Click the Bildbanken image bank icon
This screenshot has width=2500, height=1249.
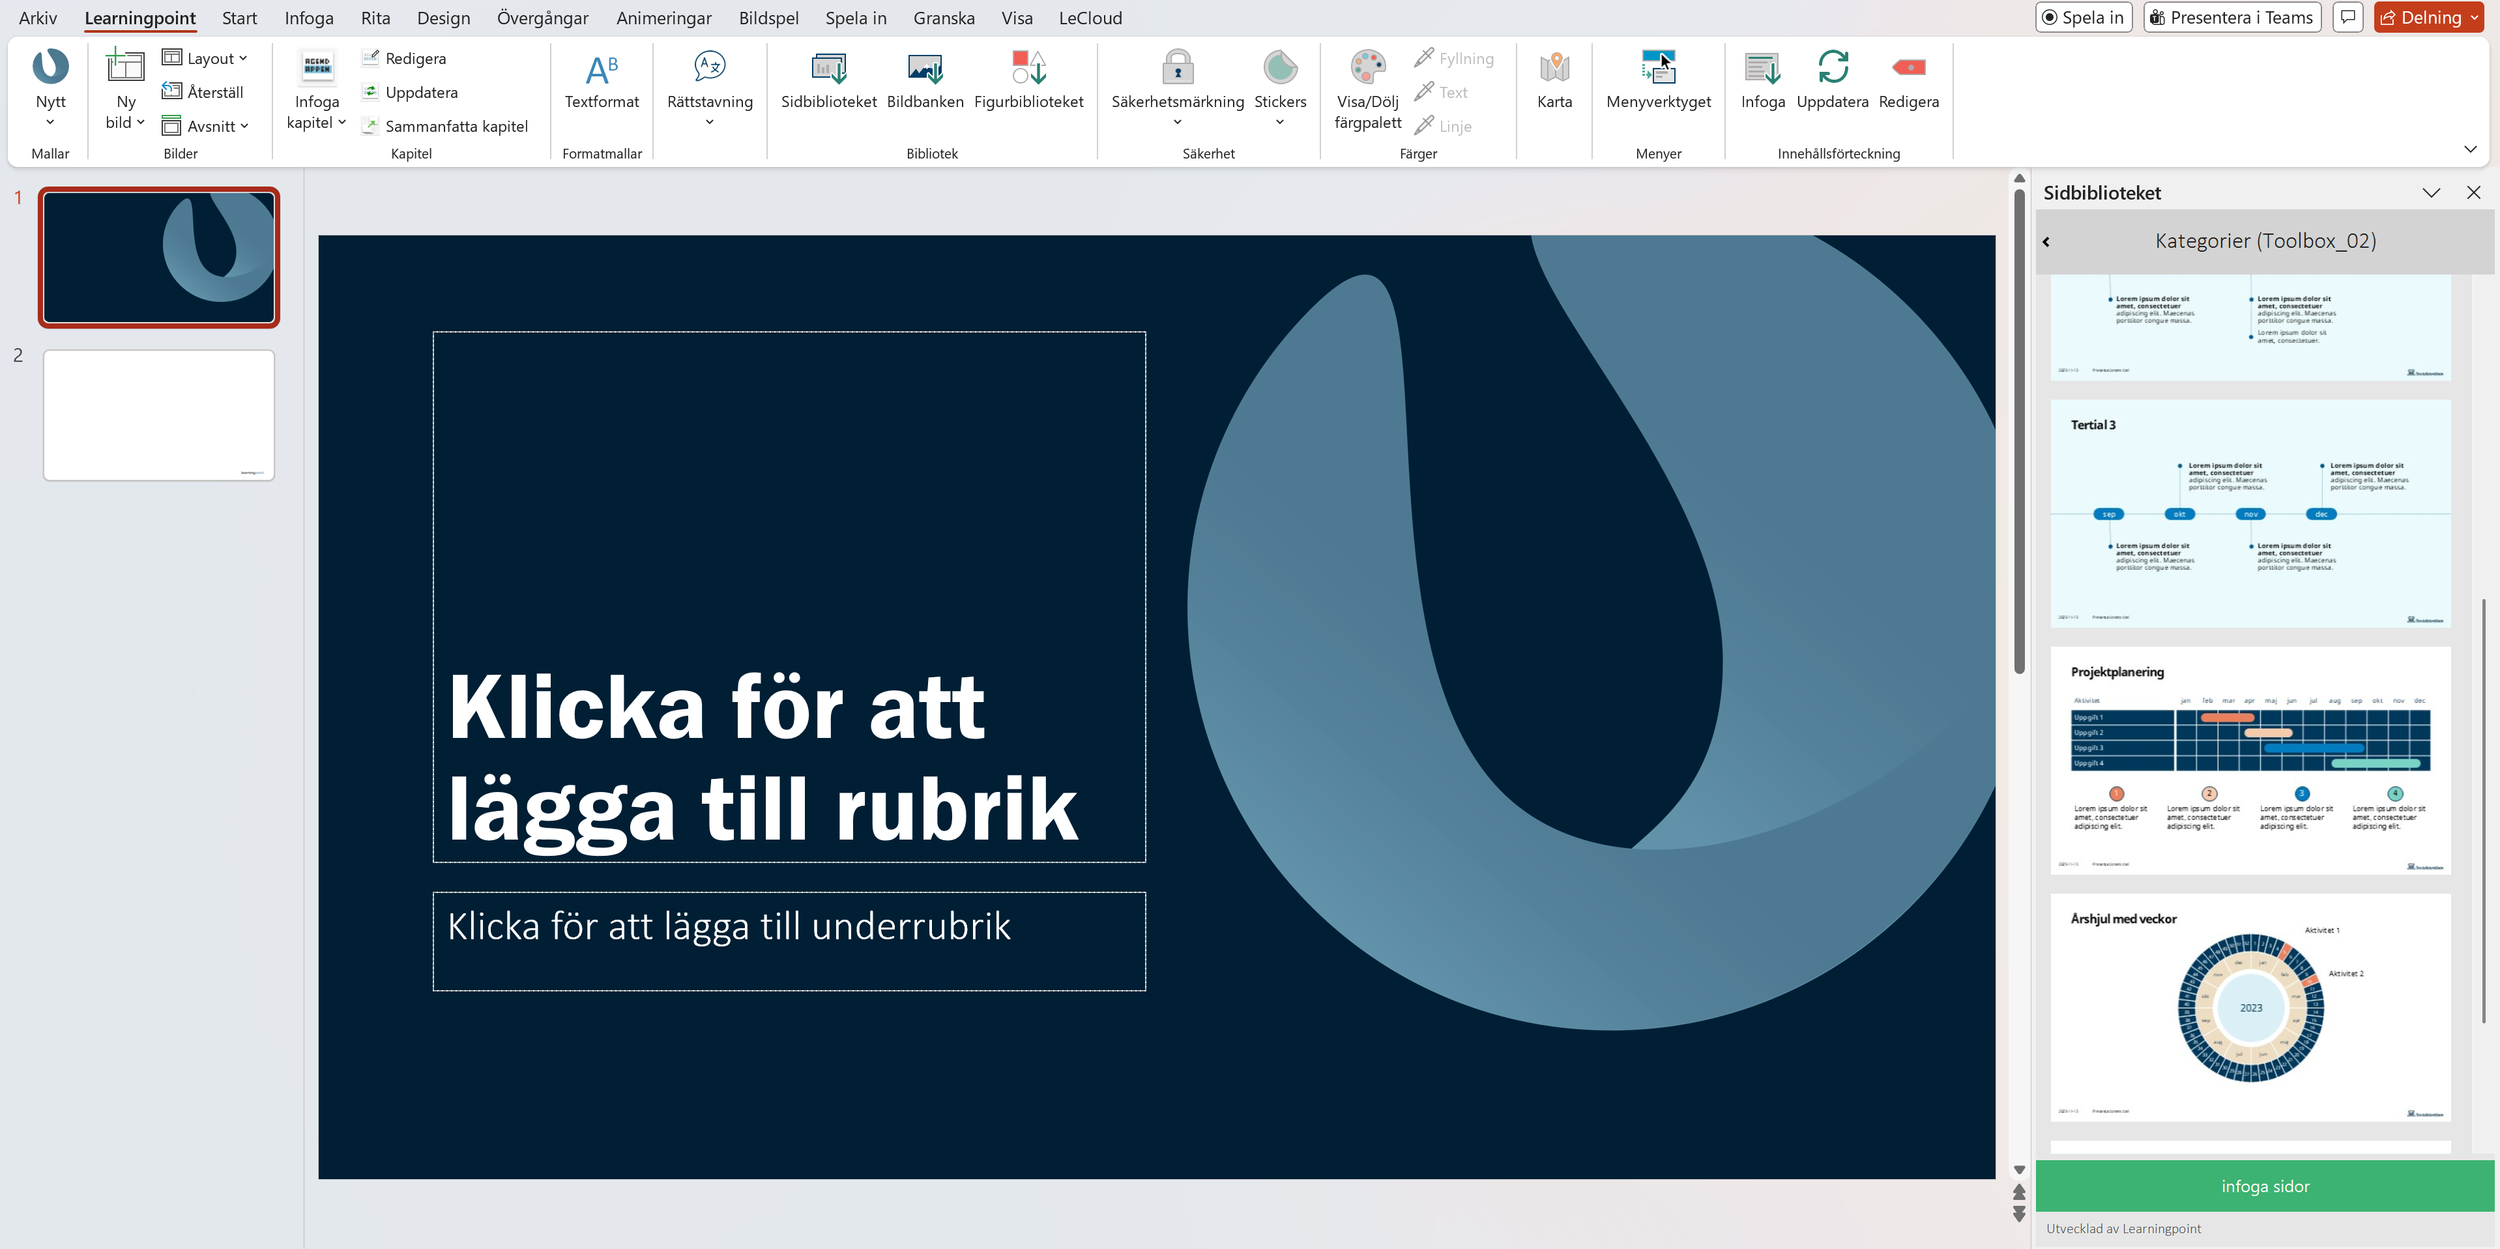tap(925, 68)
